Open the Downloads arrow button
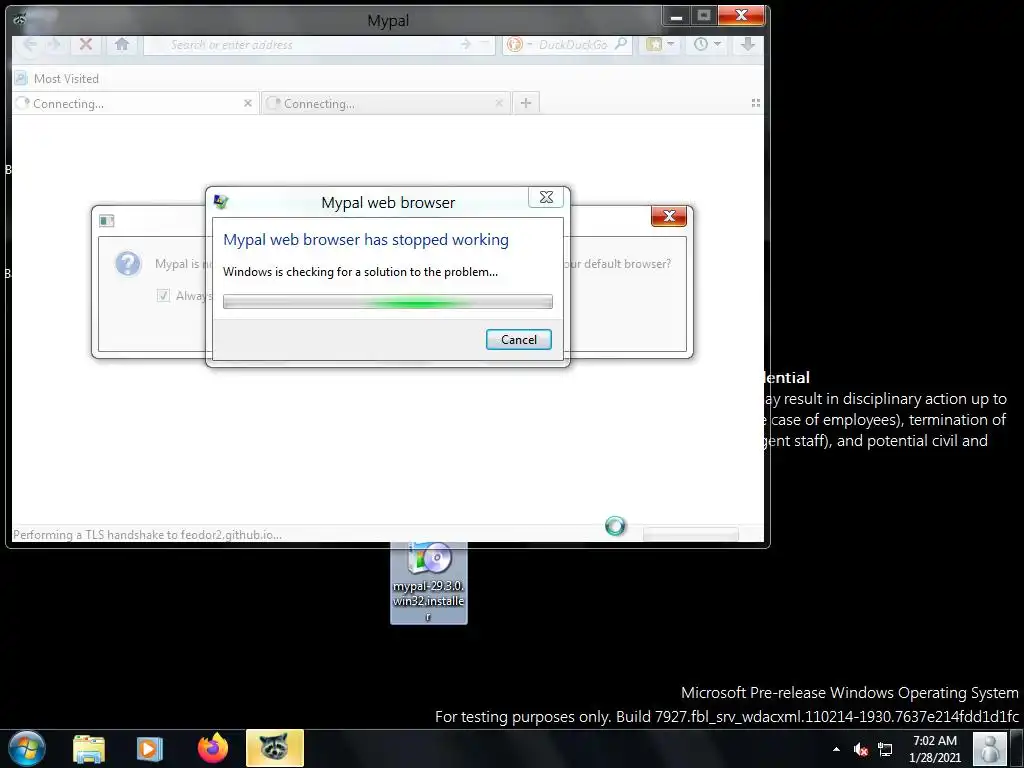Screen dimensions: 1024x768 pos(748,44)
